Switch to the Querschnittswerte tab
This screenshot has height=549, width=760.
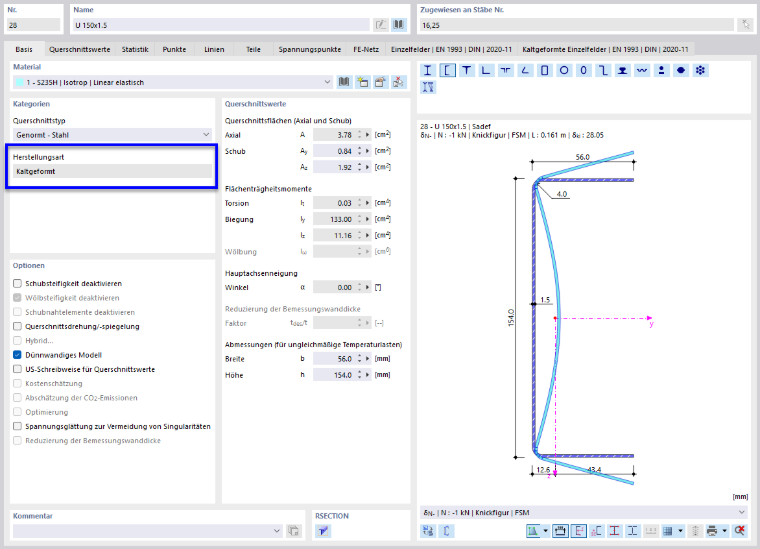[79, 49]
